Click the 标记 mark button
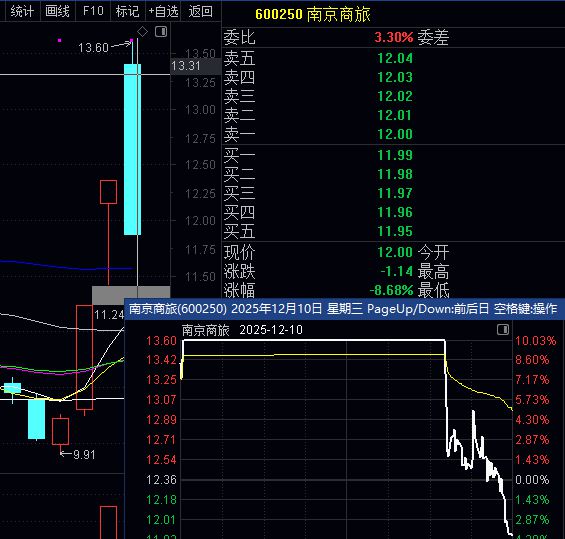565x539 pixels. [127, 11]
